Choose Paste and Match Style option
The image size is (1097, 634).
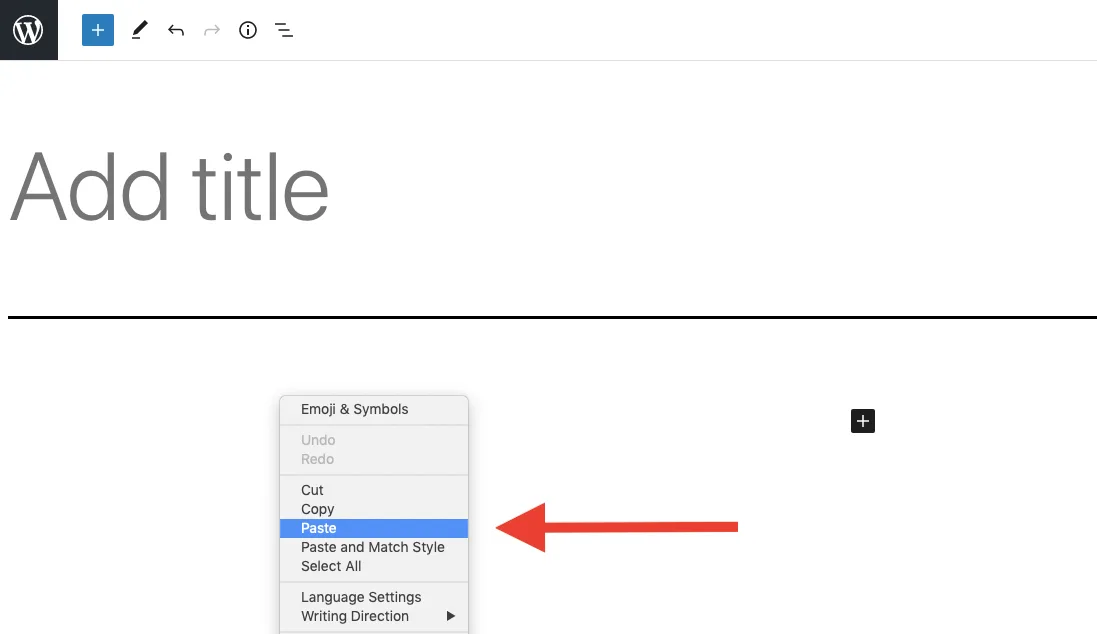[x=374, y=547]
